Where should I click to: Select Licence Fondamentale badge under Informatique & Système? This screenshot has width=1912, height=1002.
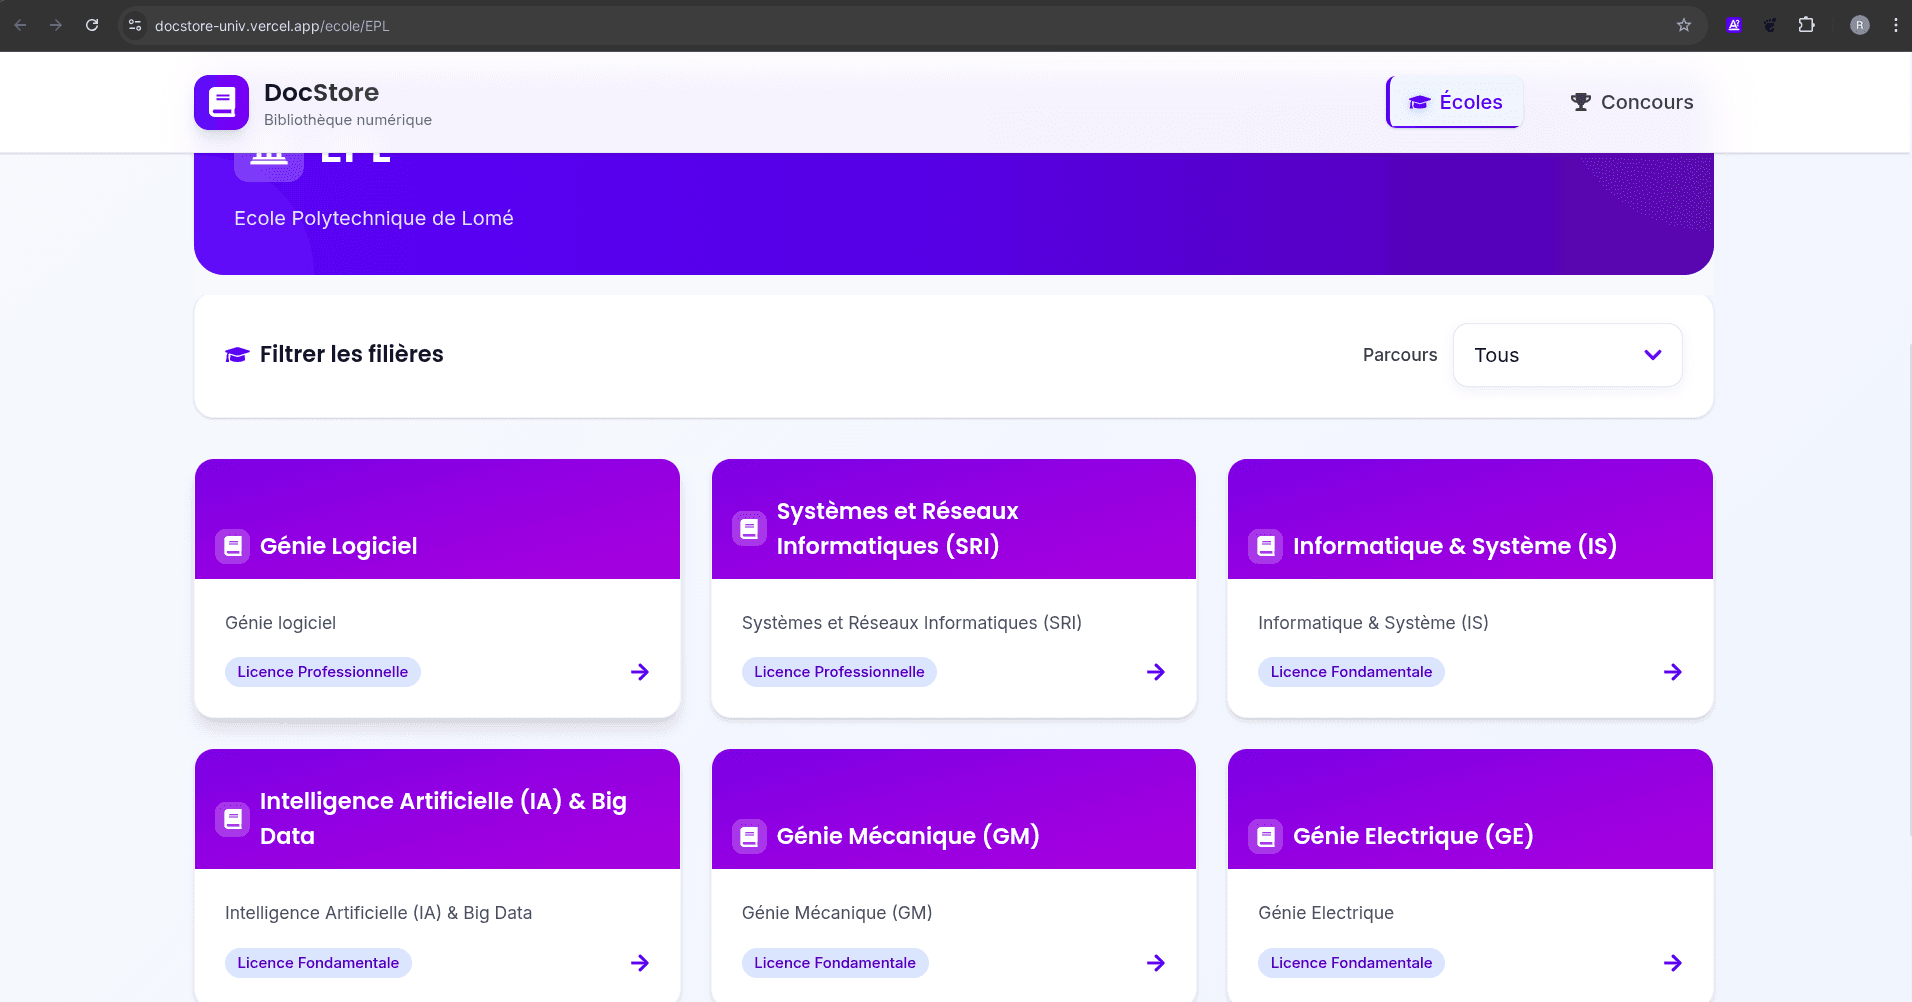1351,672
